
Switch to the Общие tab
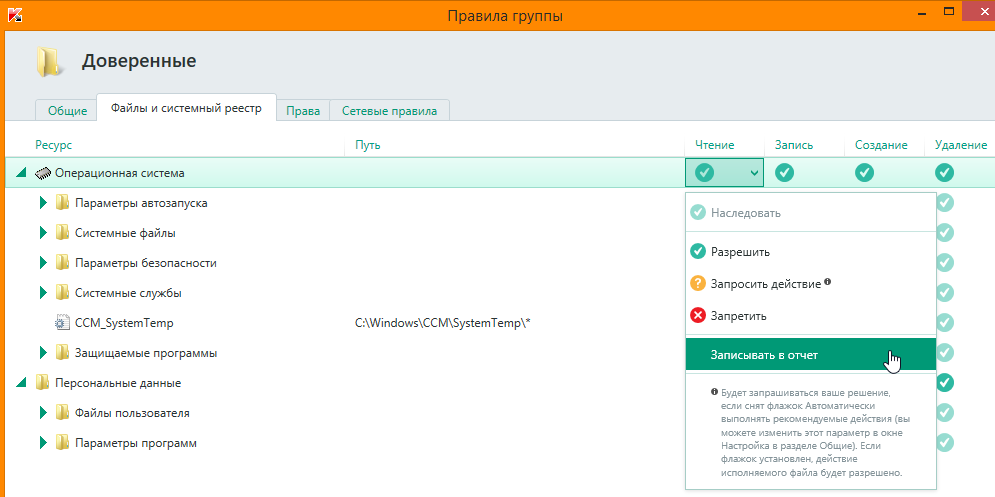[67, 110]
